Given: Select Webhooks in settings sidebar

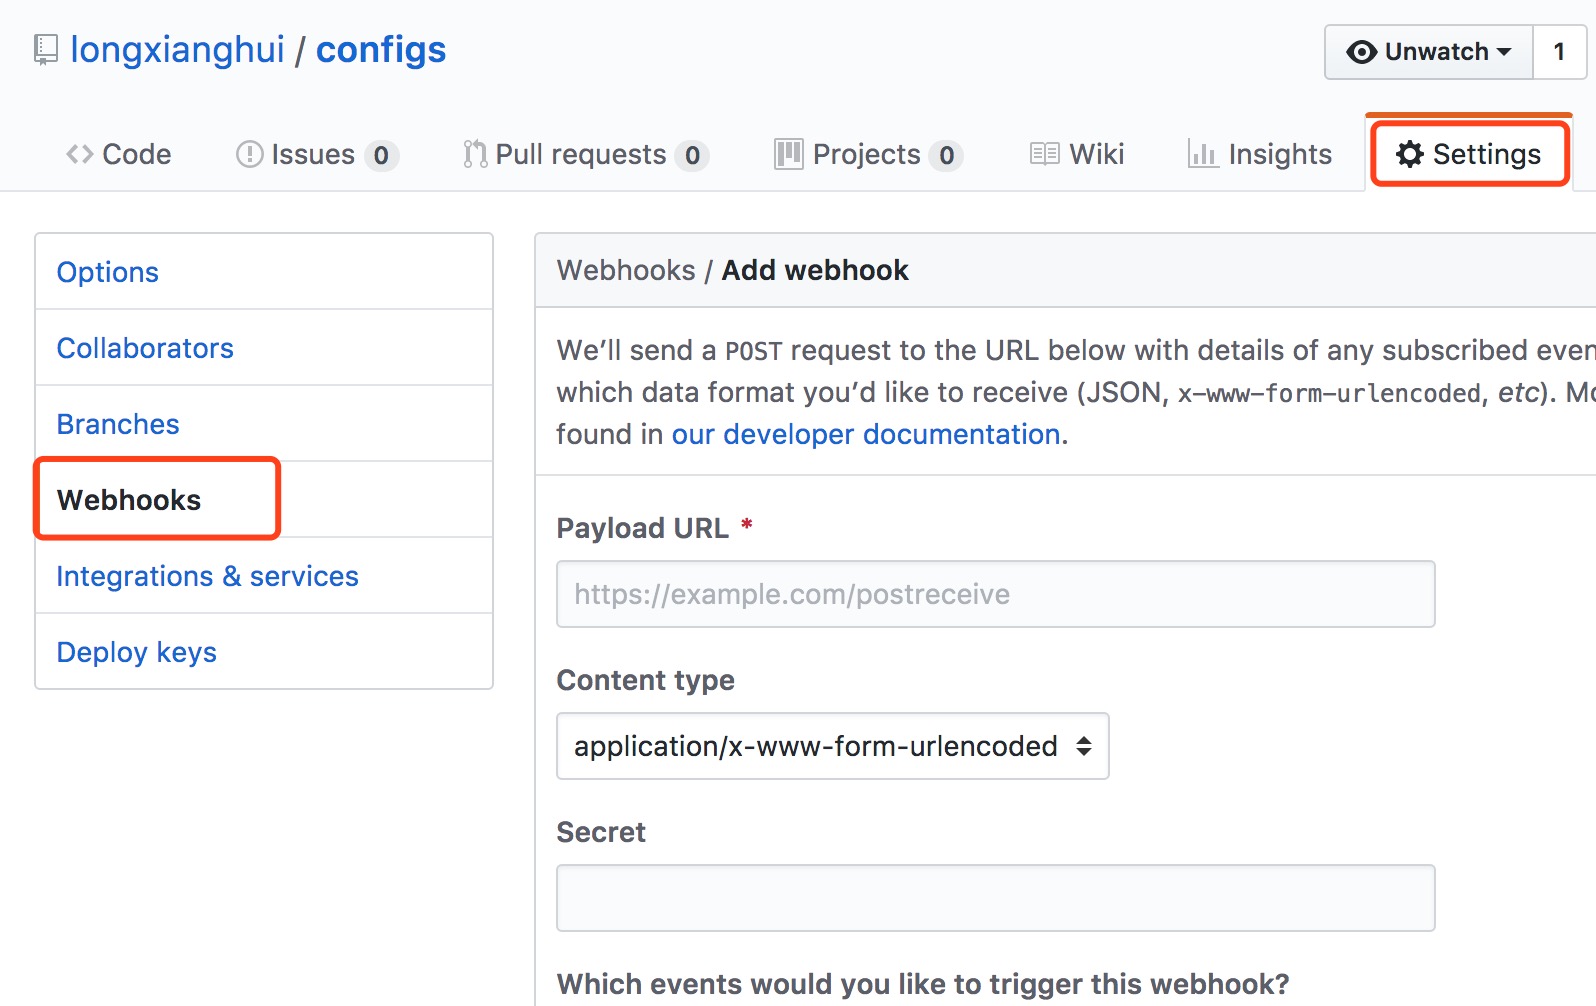Looking at the screenshot, I should (264, 500).
